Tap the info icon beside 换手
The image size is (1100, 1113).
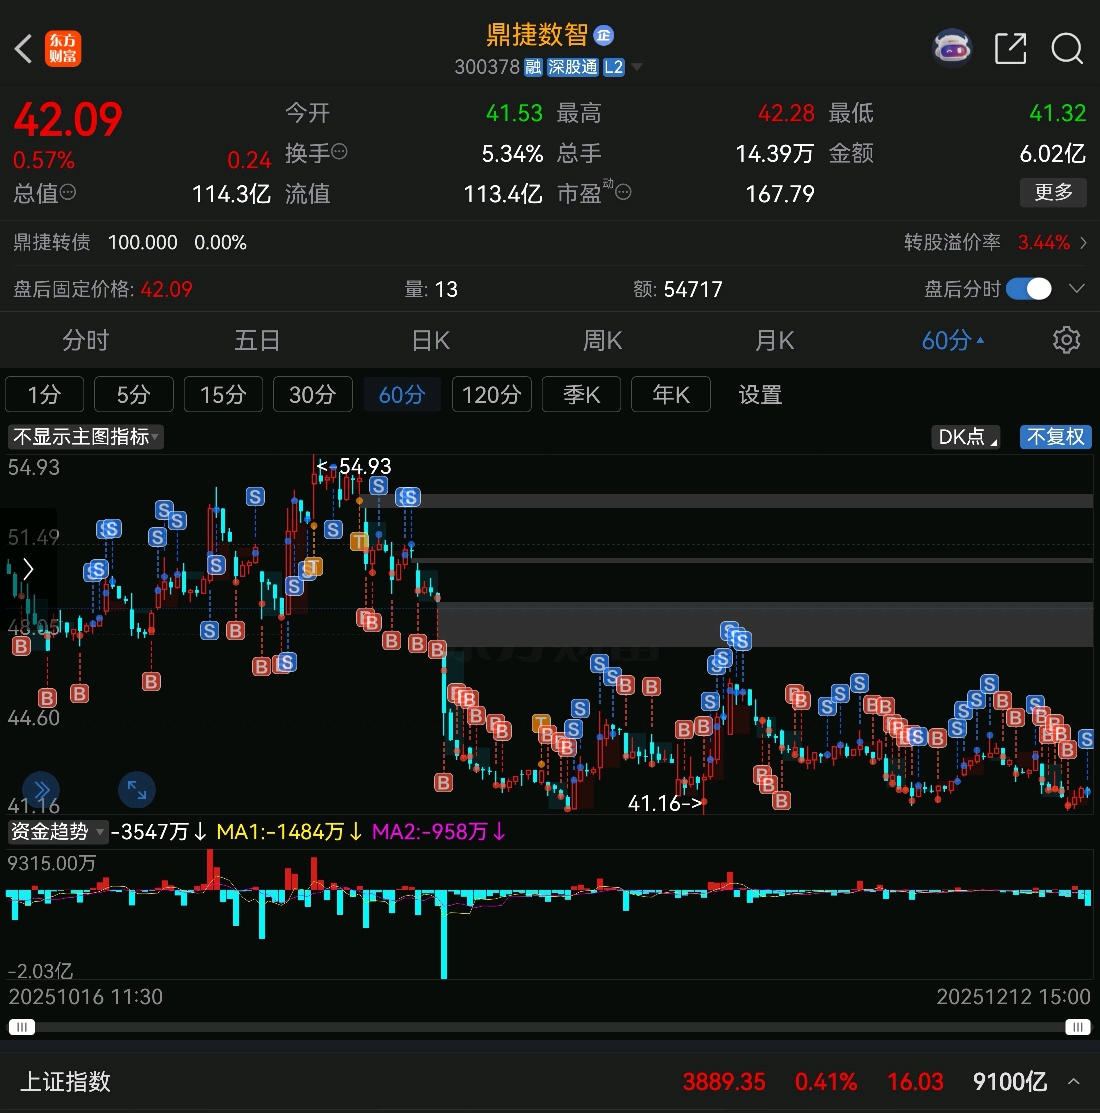[x=339, y=151]
